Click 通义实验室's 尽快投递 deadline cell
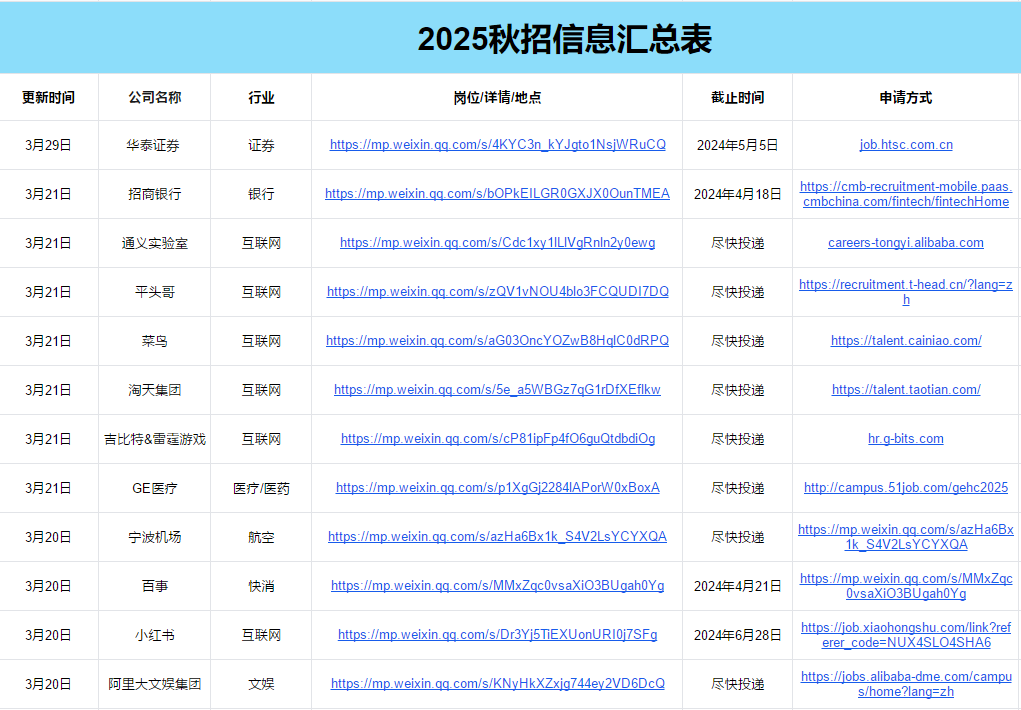Screen dimensions: 1021x710 click(737, 243)
